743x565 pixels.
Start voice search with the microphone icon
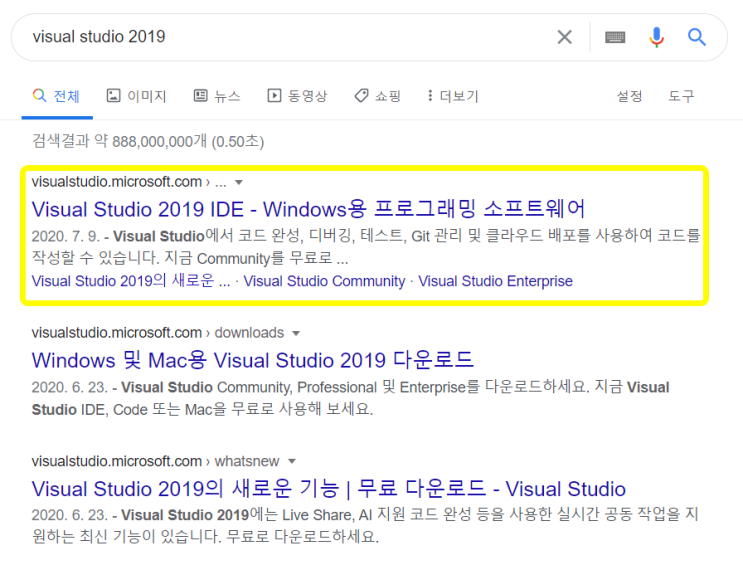pos(656,37)
